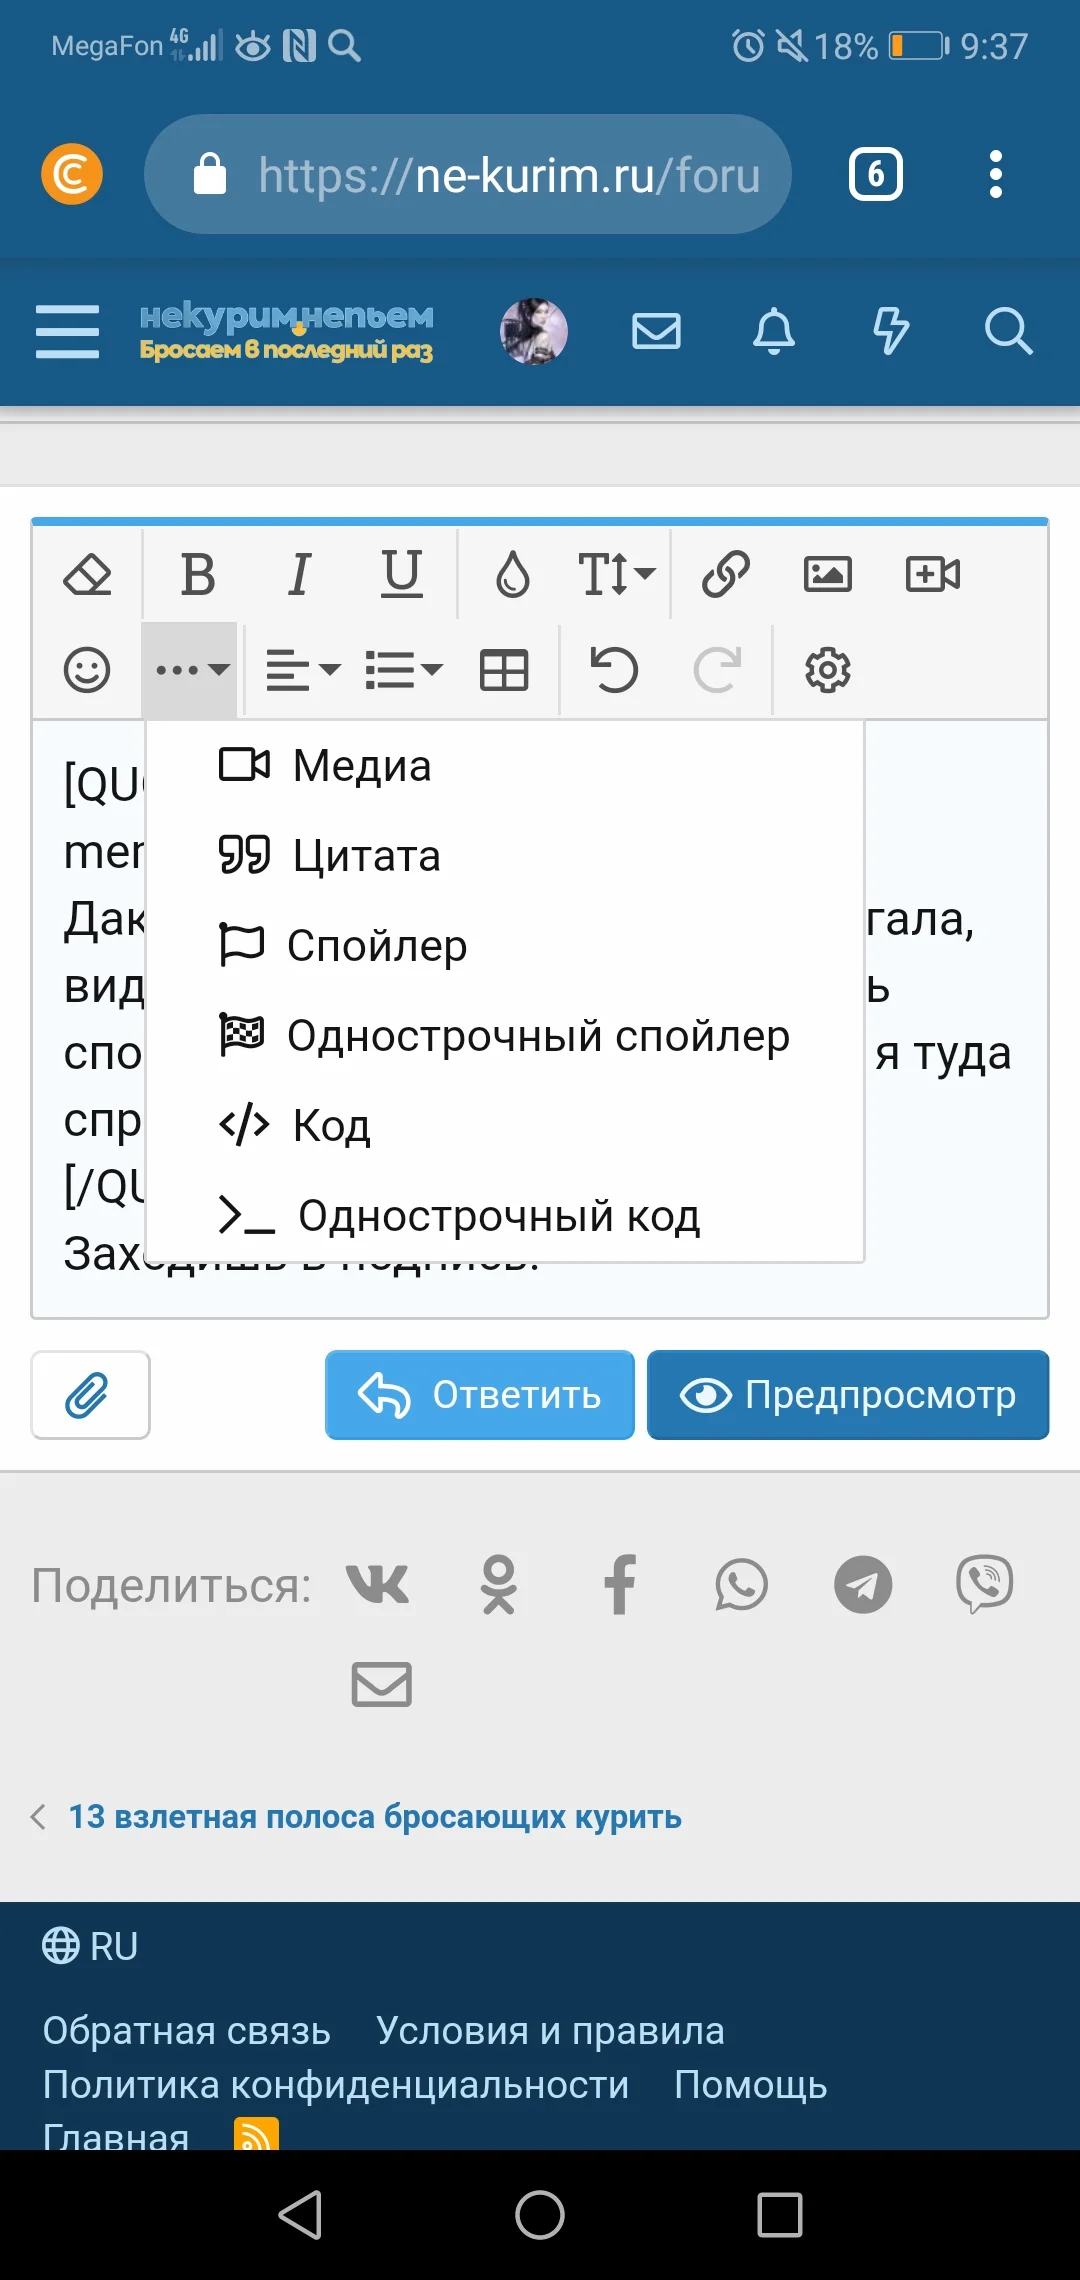Tap Android home navigation button

540,2214
